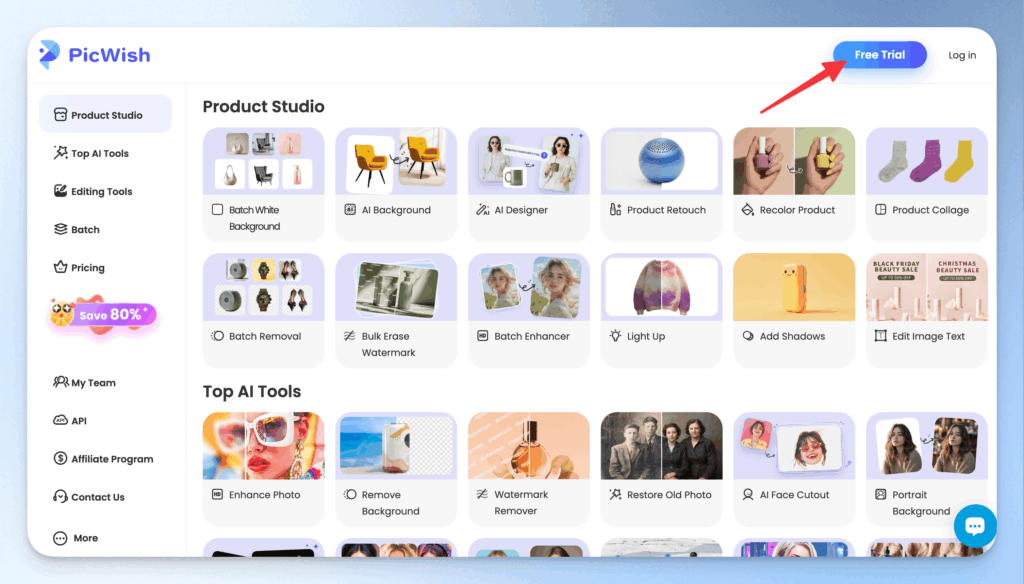Click the Add Shadows icon
The image size is (1024, 584).
(x=747, y=336)
